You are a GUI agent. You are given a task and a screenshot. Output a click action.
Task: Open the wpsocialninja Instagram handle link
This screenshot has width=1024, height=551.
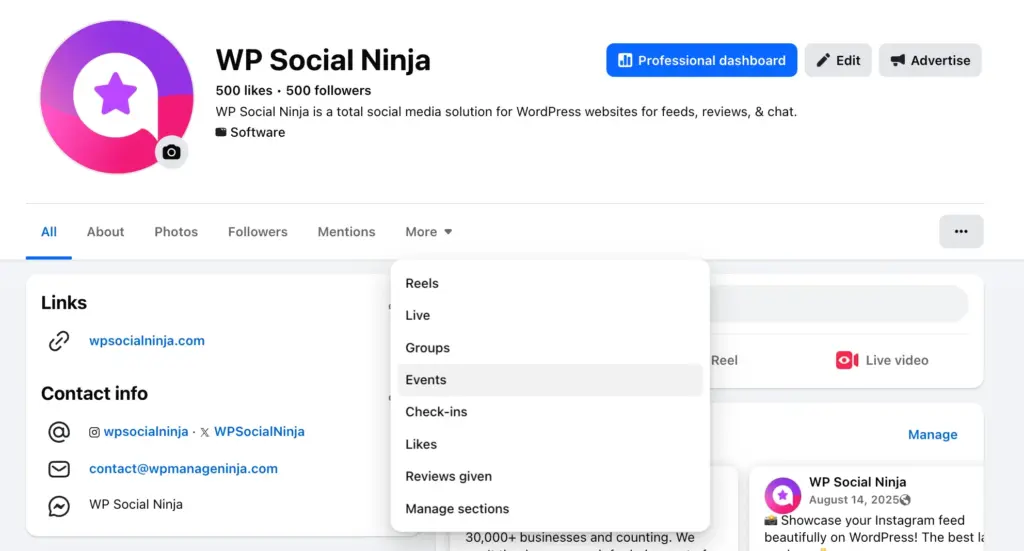[146, 432]
